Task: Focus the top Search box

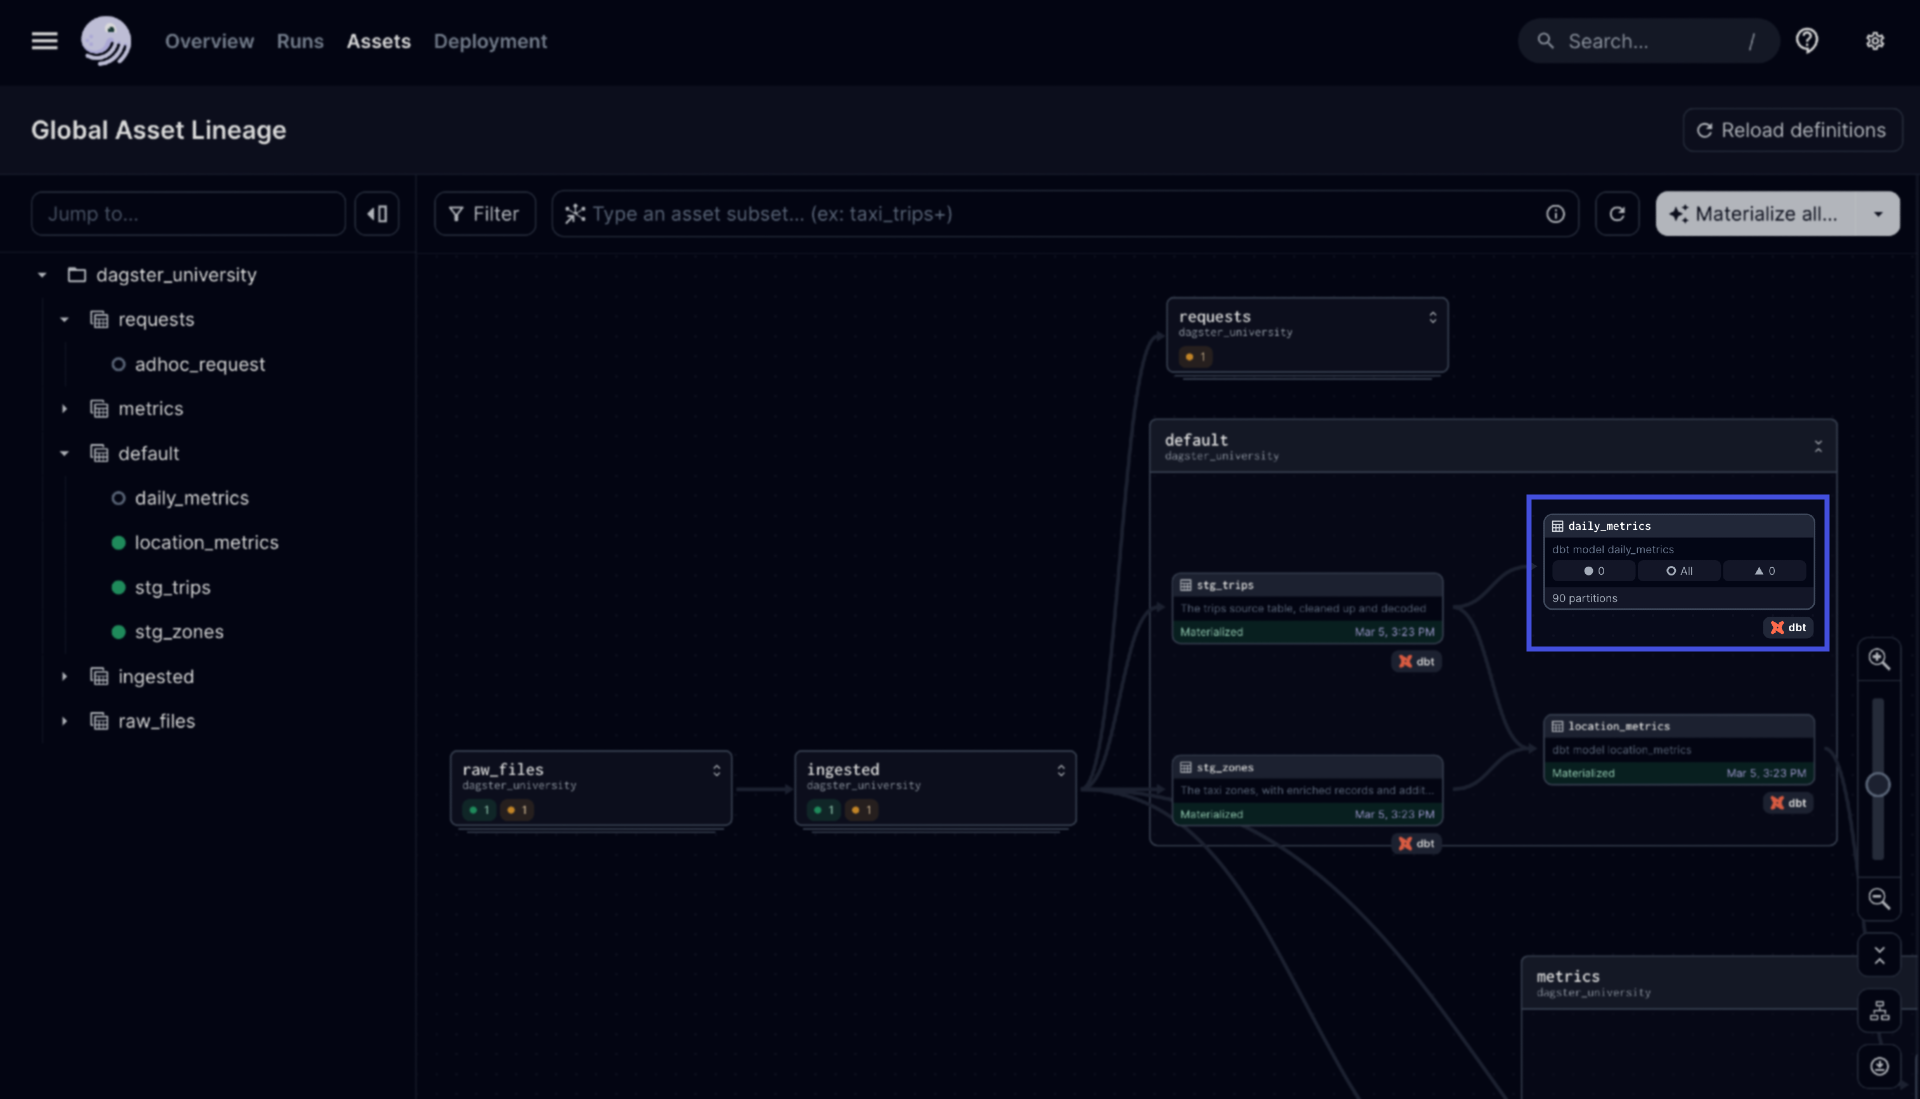Action: tap(1648, 41)
